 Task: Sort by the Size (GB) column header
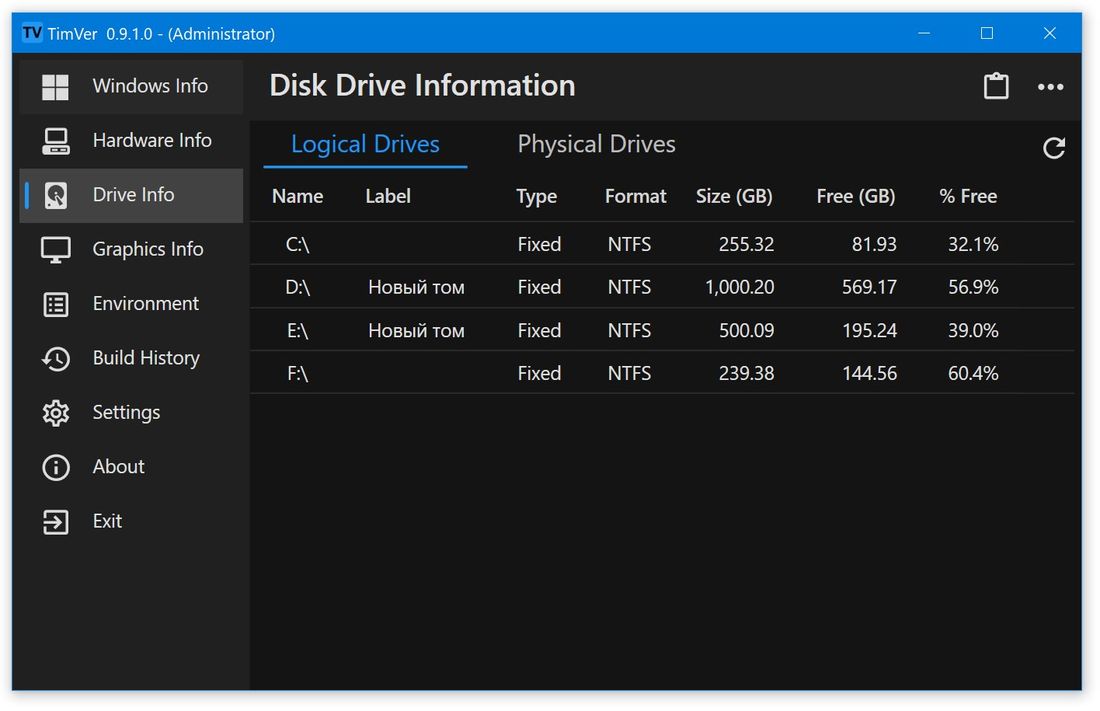click(734, 197)
